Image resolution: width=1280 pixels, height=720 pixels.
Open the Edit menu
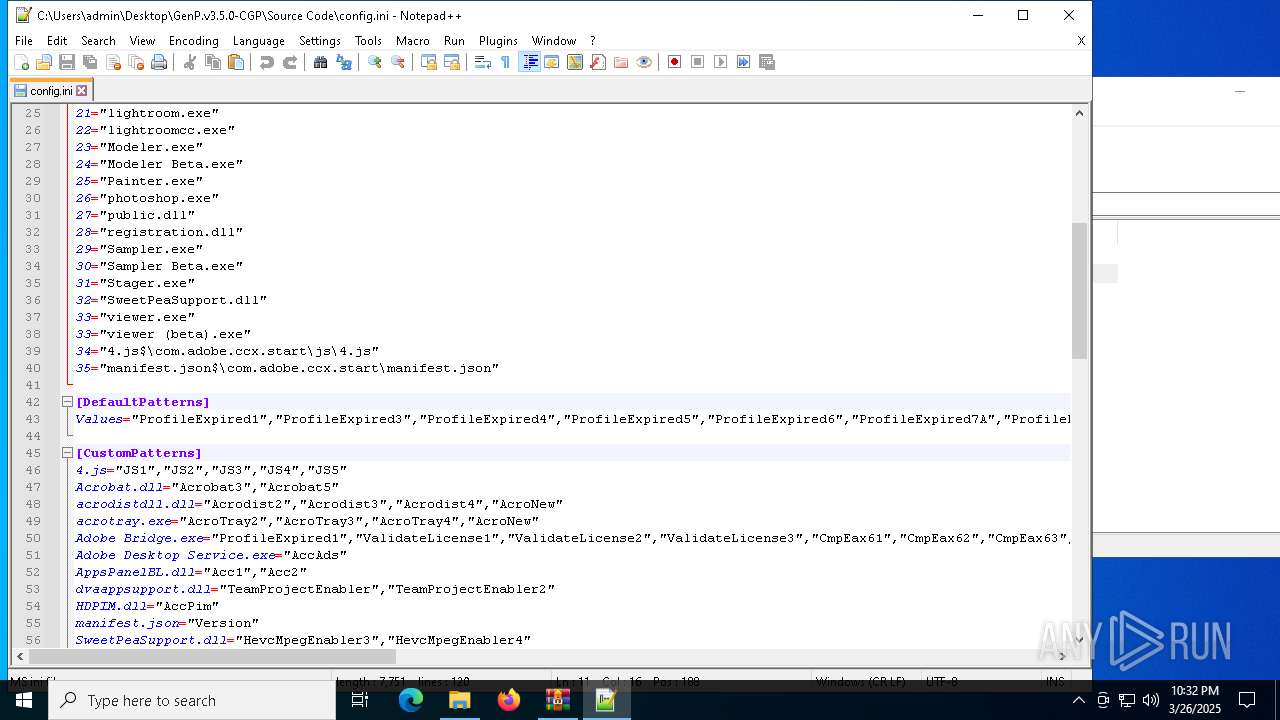(57, 41)
